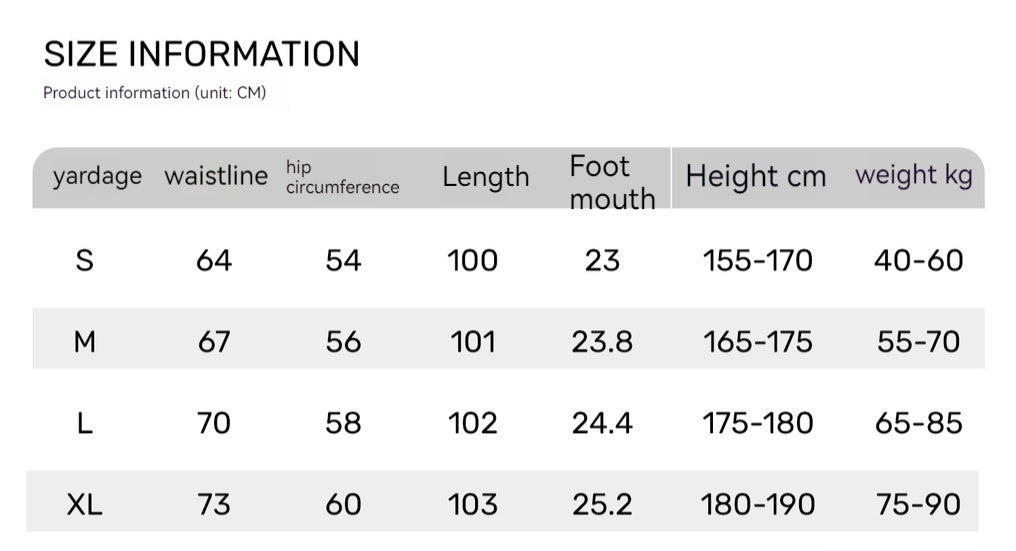Click the Length column header
The height and width of the screenshot is (551, 1016).
486,177
